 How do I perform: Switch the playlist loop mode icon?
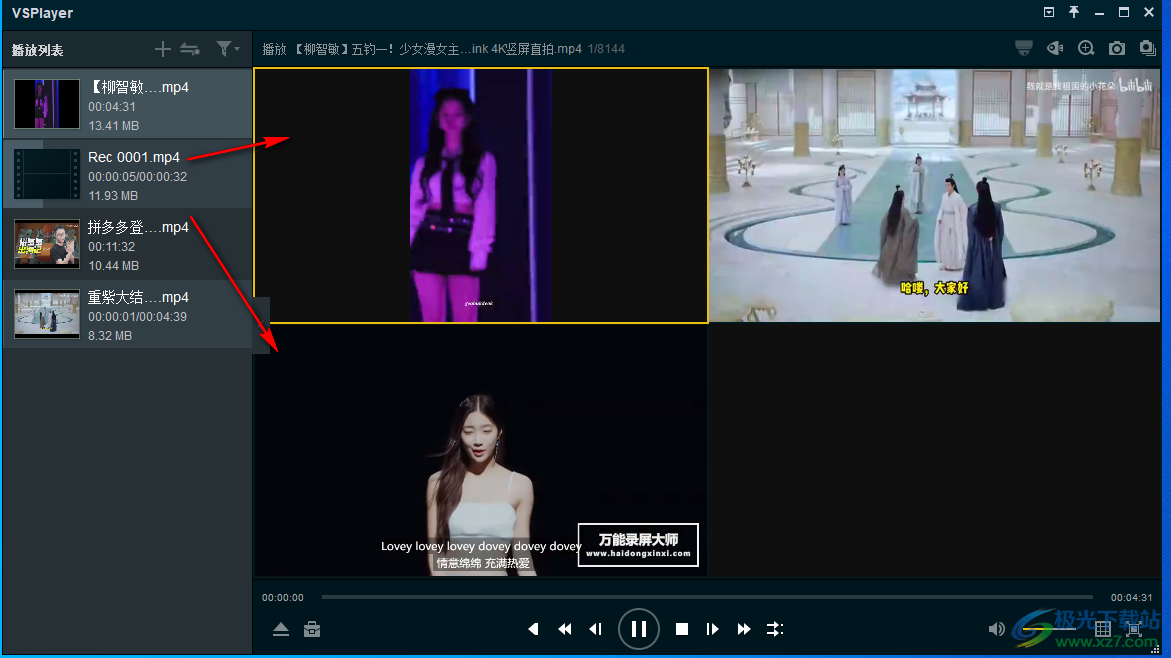point(190,49)
